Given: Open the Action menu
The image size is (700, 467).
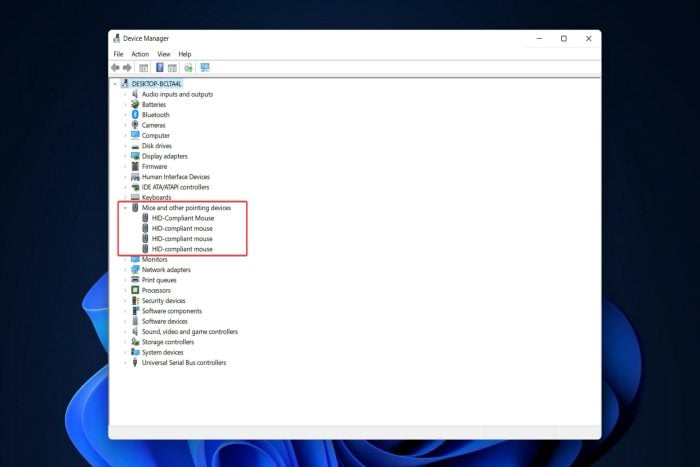Looking at the screenshot, I should [140, 54].
